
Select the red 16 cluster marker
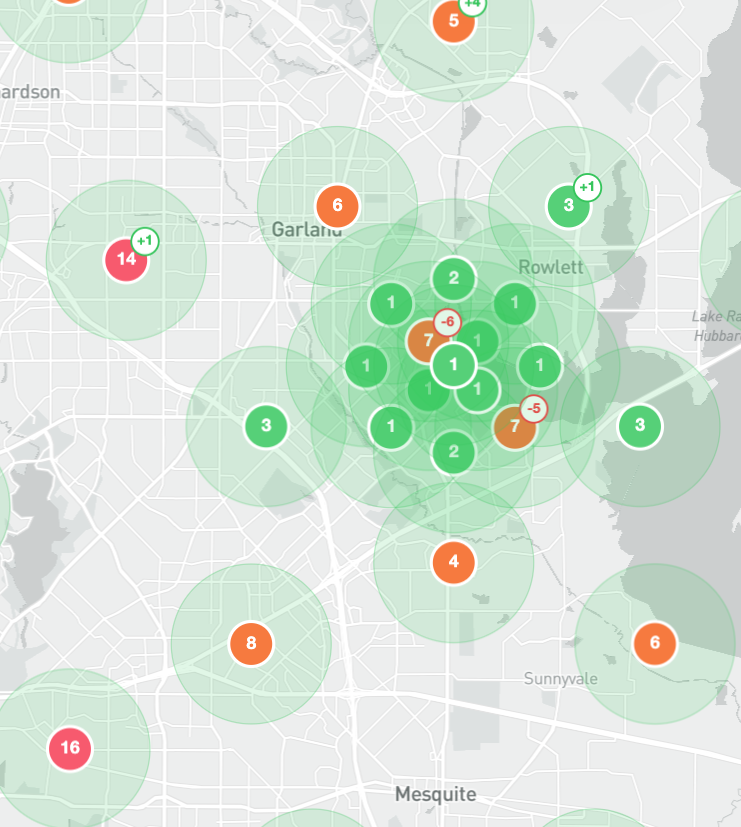tap(70, 748)
